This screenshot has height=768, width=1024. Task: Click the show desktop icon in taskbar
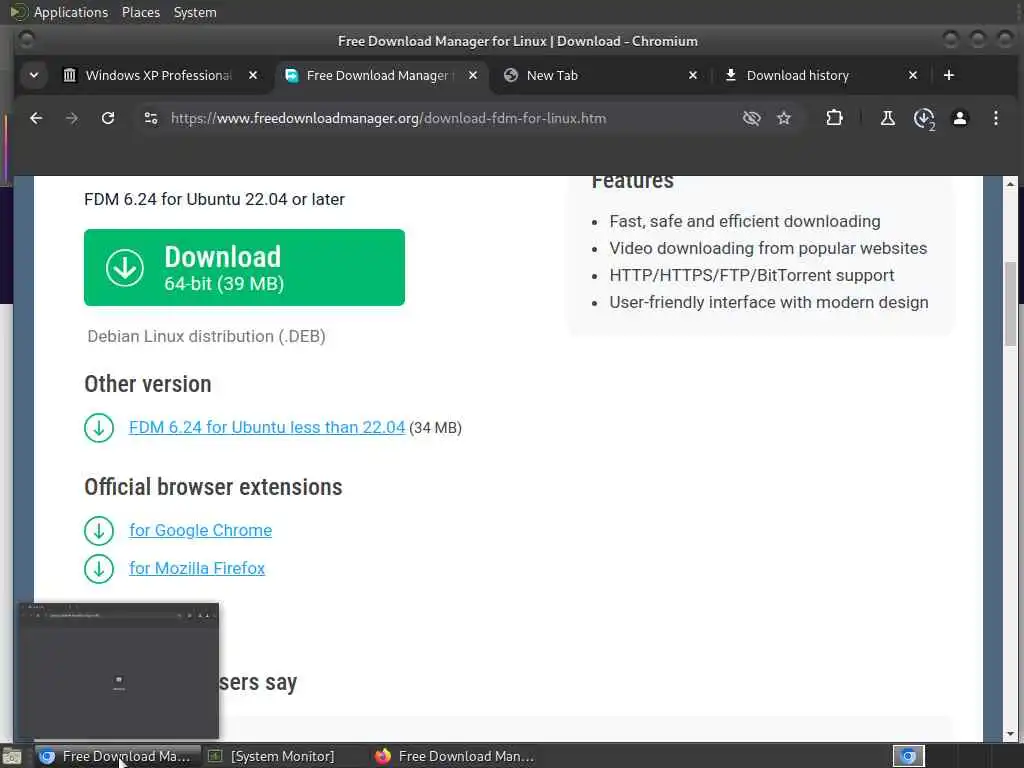(x=12, y=757)
